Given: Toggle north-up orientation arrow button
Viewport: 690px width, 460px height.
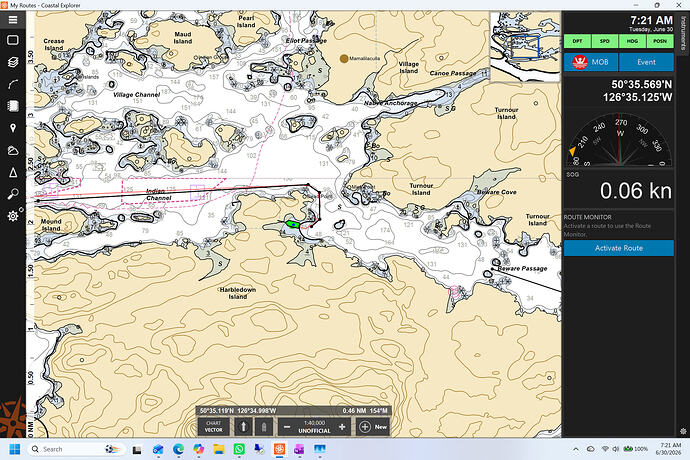Looking at the screenshot, I should pos(243,427).
